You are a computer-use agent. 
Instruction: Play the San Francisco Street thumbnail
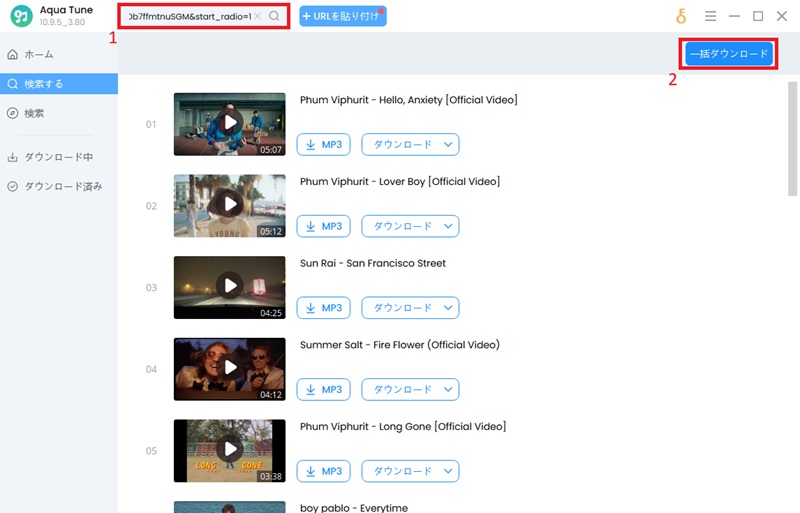point(230,287)
